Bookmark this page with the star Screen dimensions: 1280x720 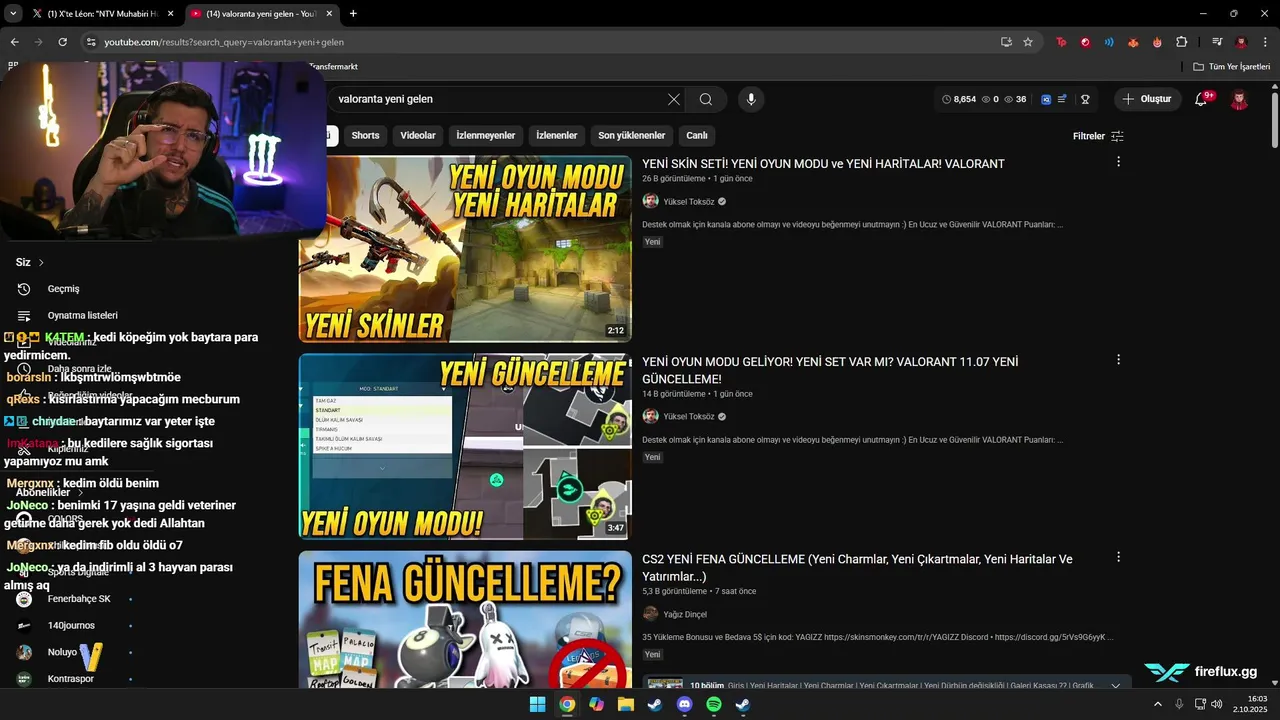click(1028, 42)
